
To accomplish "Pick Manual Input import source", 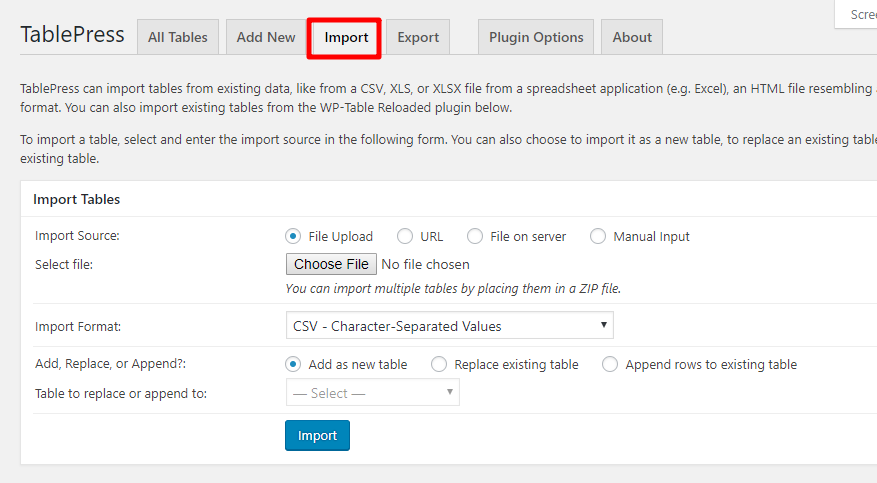I will pyautogui.click(x=598, y=237).
